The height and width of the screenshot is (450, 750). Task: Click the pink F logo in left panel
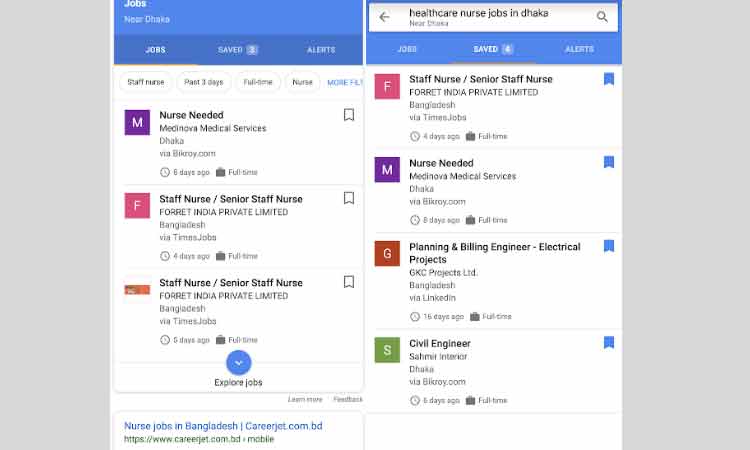pyautogui.click(x=137, y=206)
